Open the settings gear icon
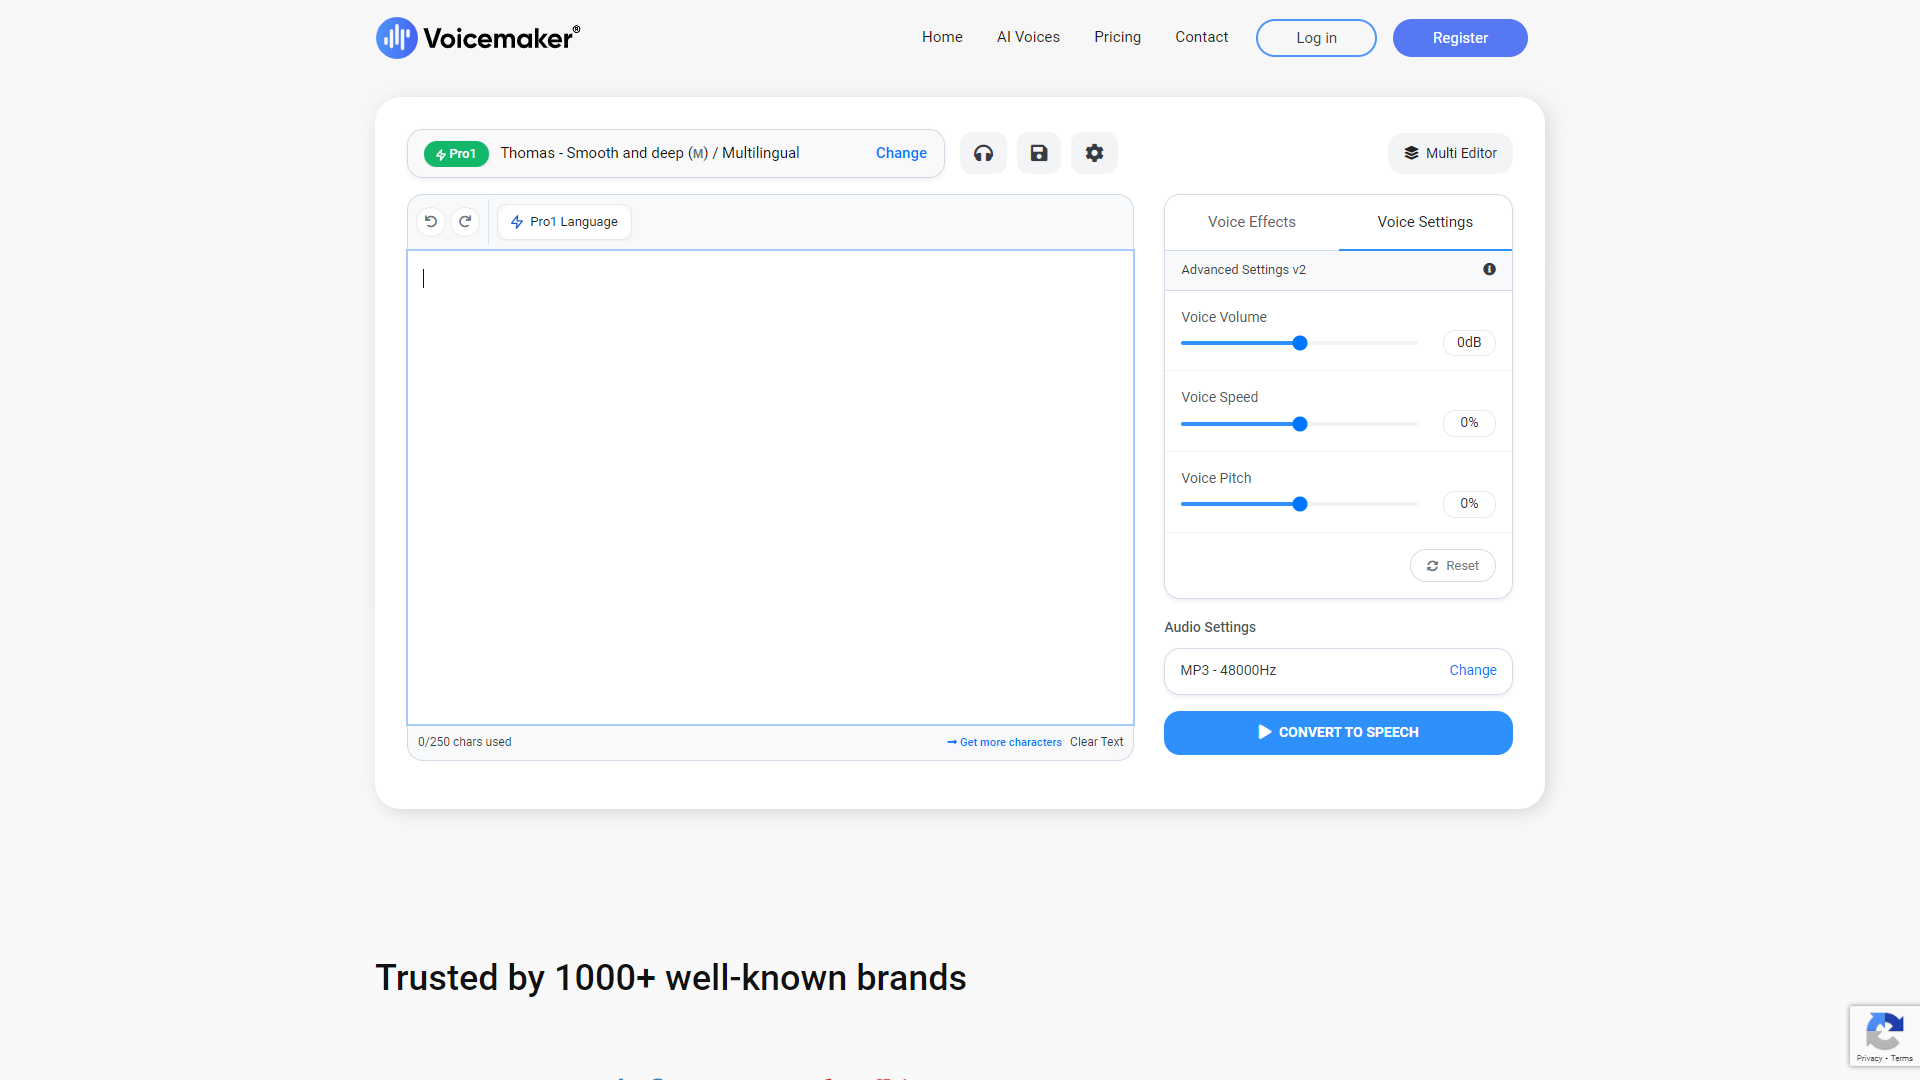Screen dimensions: 1920x1080 1095,152
